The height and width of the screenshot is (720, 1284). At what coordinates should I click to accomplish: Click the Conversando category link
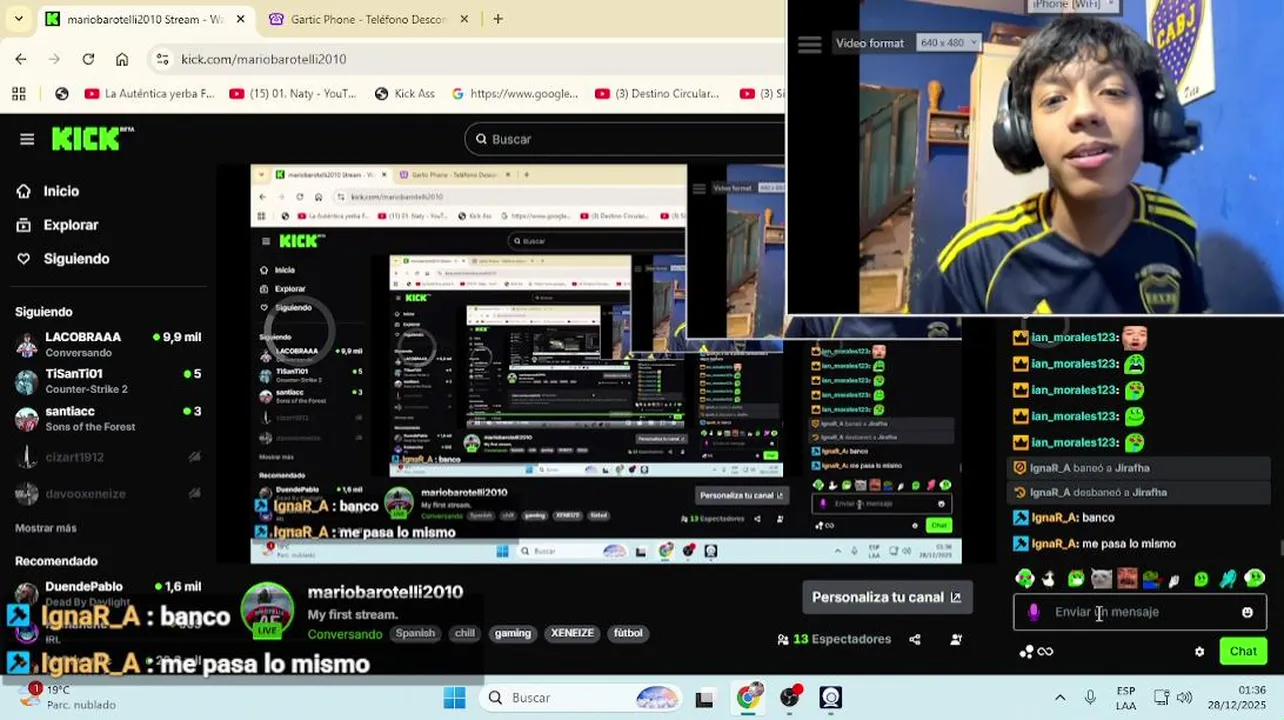tap(344, 634)
